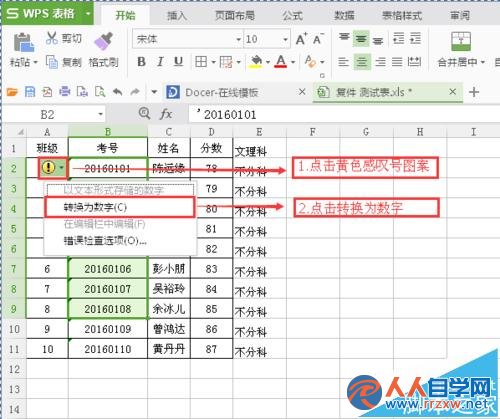Choose 错误检查选项(O) menu item
The width and height of the screenshot is (500, 419).
pos(120,240)
